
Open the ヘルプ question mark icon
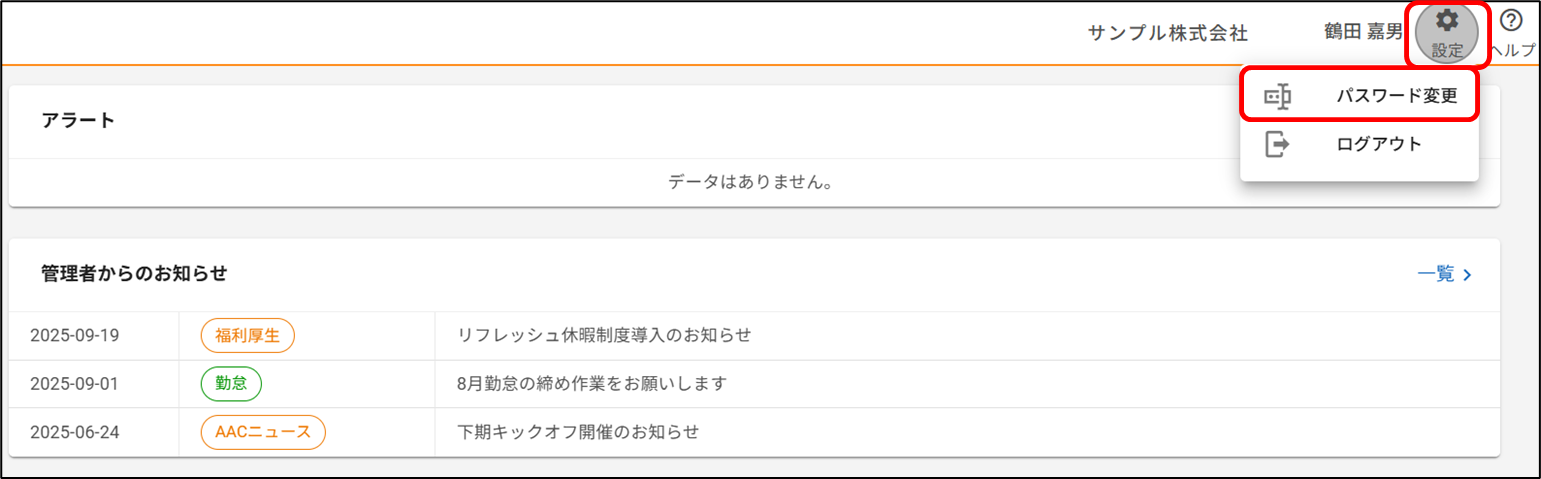click(x=1511, y=21)
